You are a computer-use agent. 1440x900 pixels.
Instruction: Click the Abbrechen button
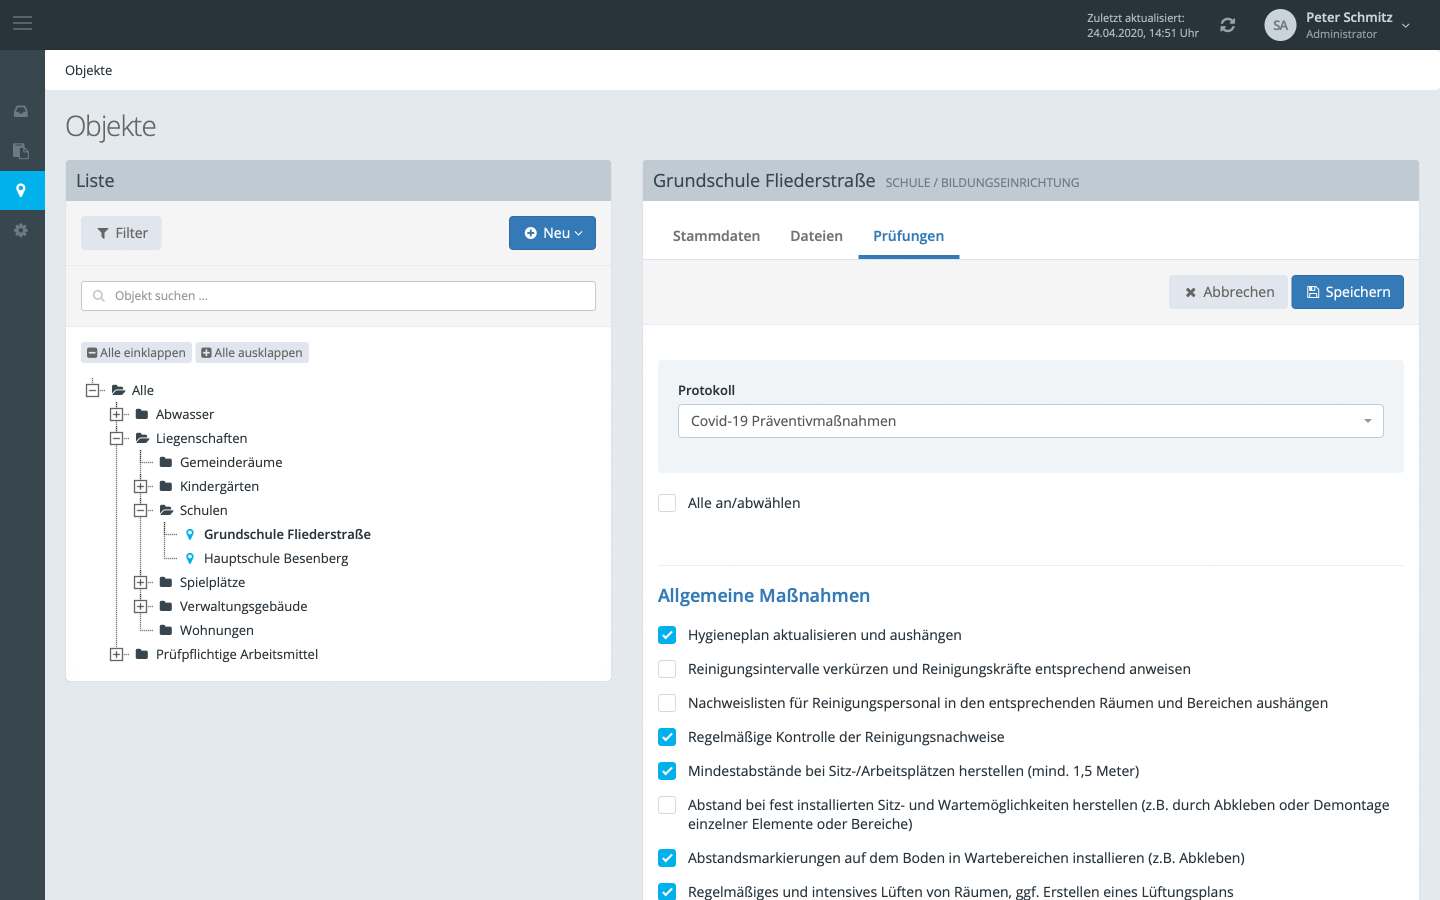click(x=1228, y=292)
